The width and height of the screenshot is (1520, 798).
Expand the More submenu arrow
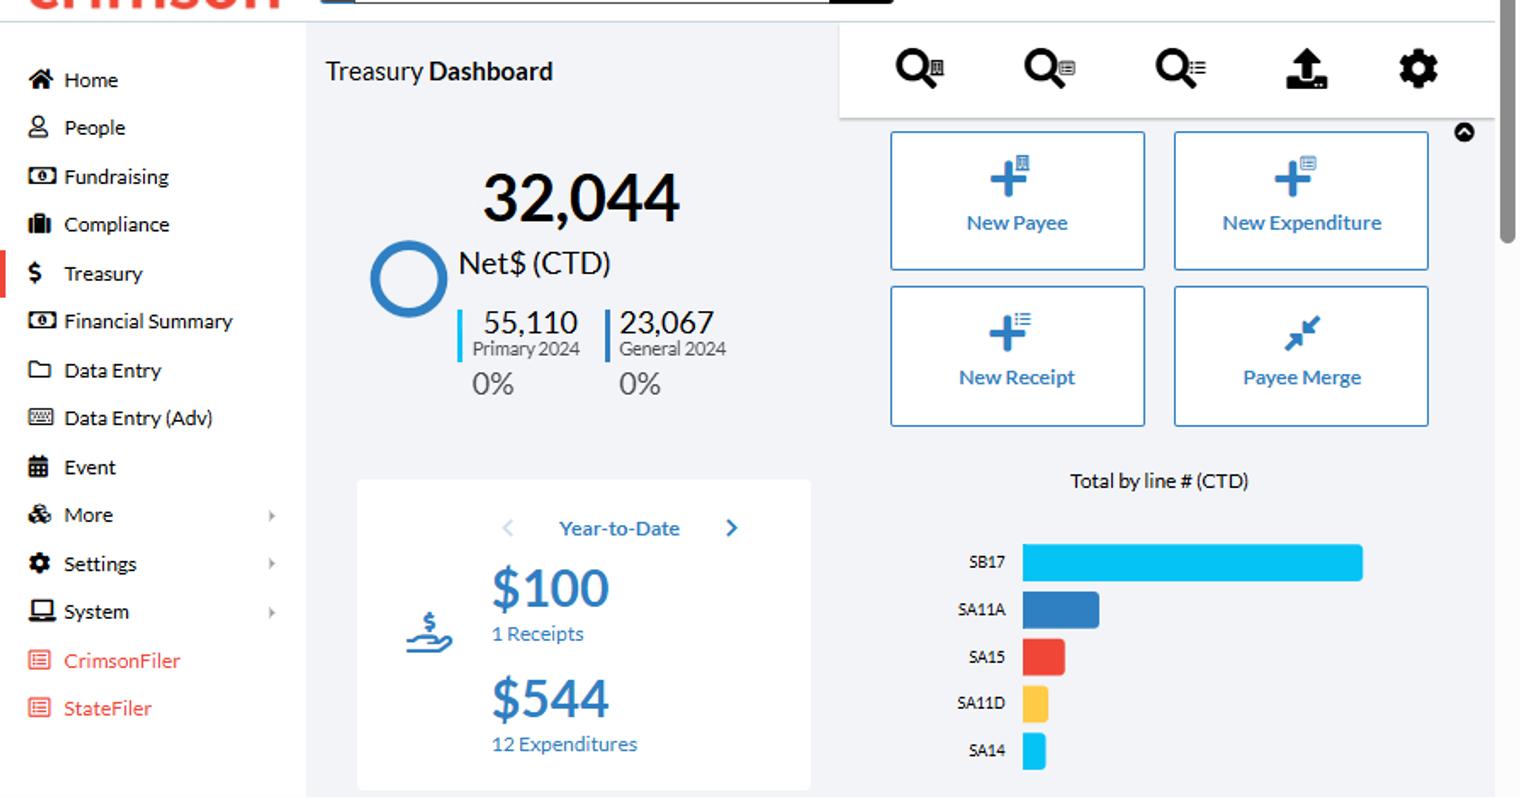271,516
